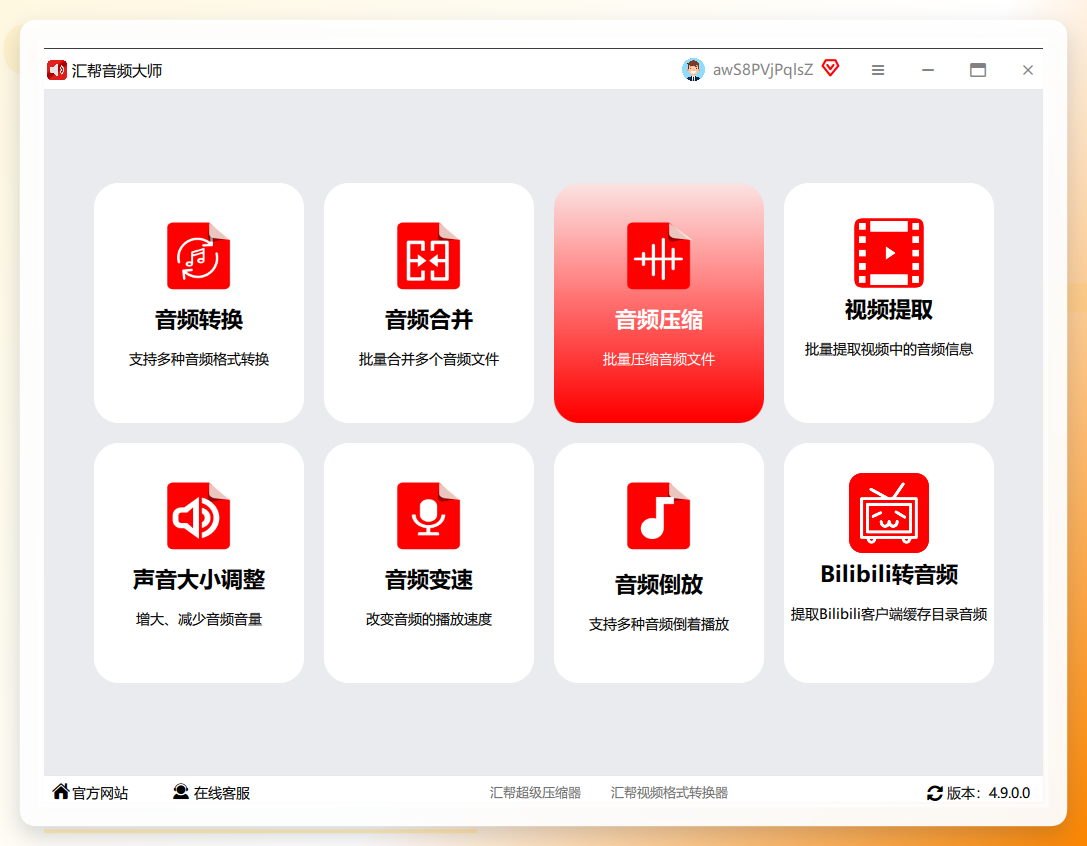The width and height of the screenshot is (1087, 846).
Task: Click description 增大、减少音频音量
Action: [199, 619]
